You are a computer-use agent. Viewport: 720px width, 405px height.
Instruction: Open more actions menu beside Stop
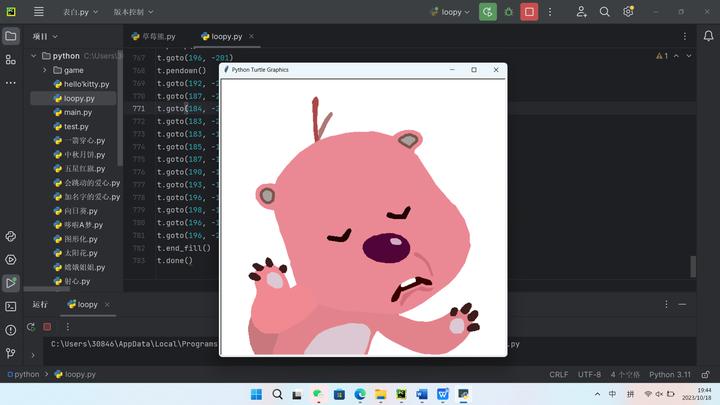(x=550, y=12)
